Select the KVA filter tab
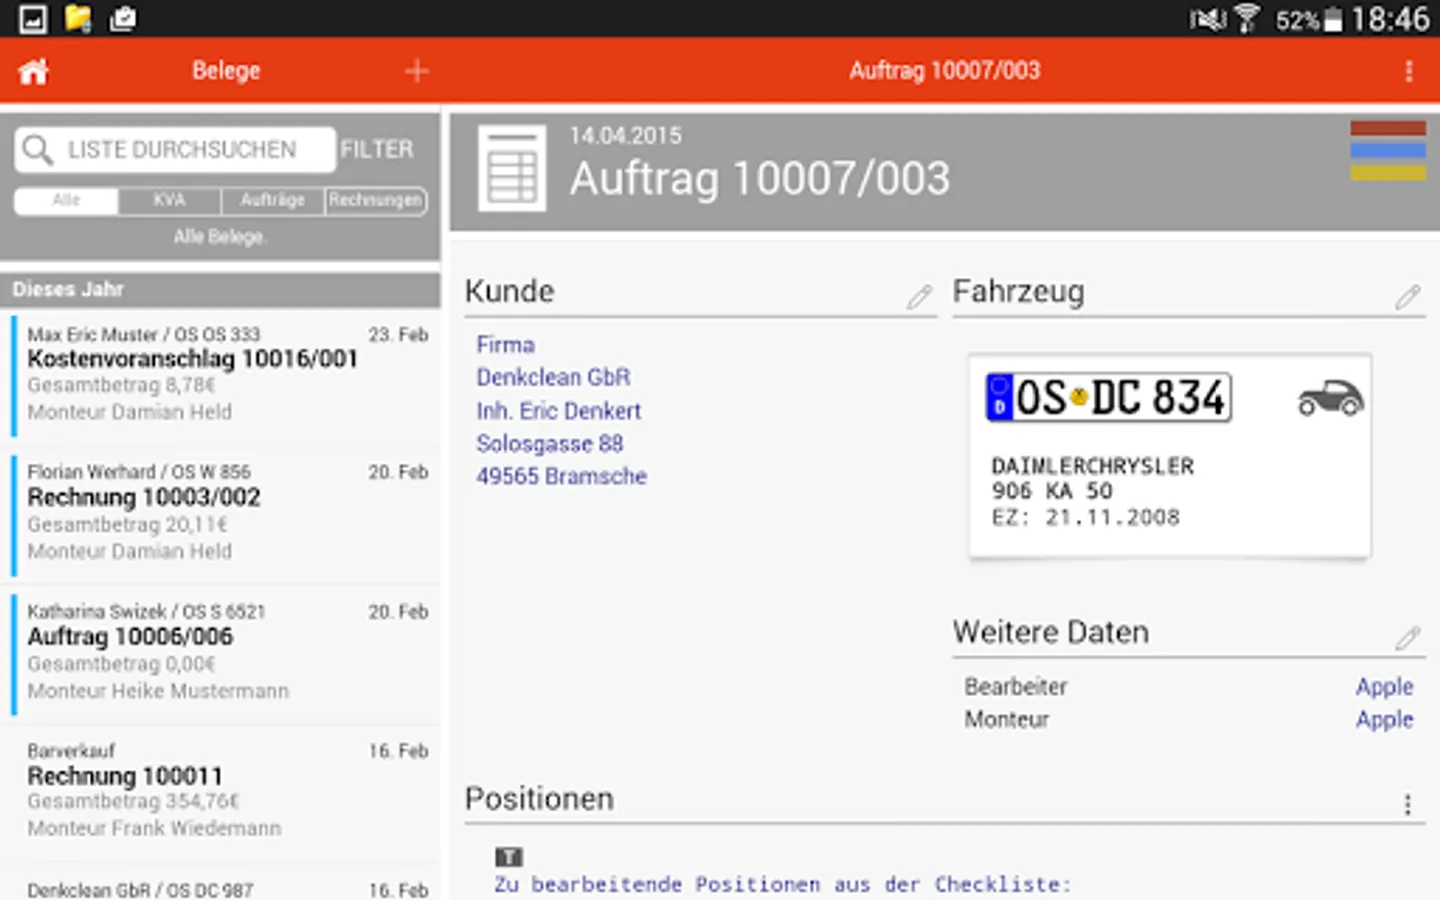1440x900 pixels. (169, 200)
